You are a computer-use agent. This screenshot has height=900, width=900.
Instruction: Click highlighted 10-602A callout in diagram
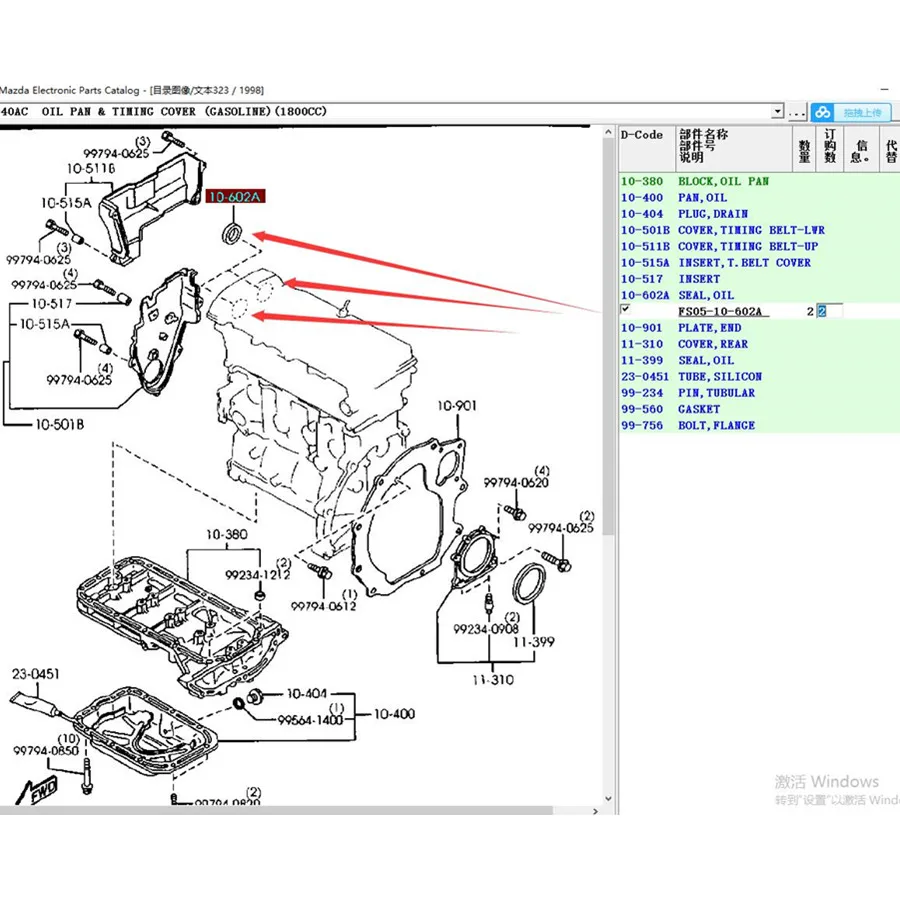(x=235, y=196)
